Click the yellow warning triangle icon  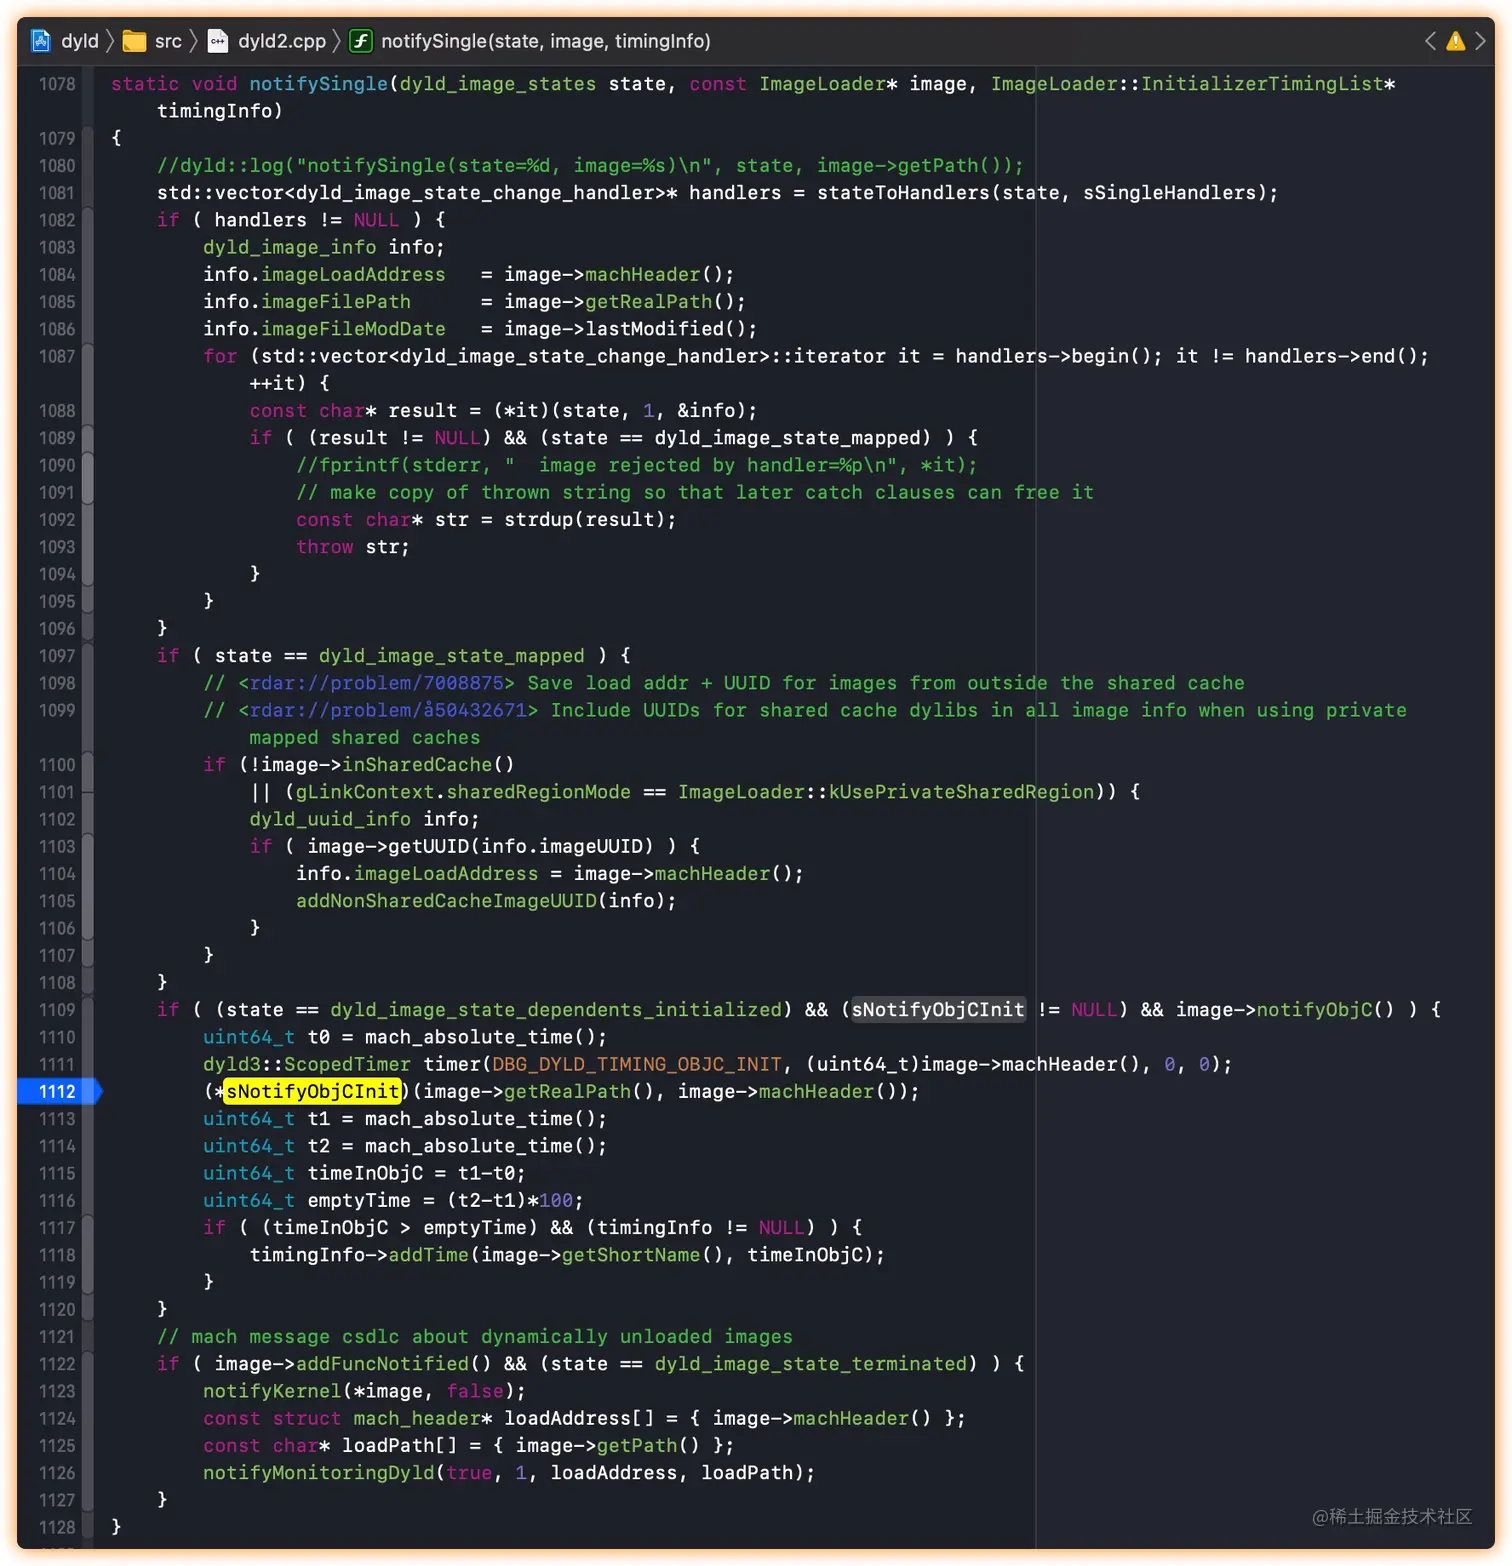[x=1456, y=41]
